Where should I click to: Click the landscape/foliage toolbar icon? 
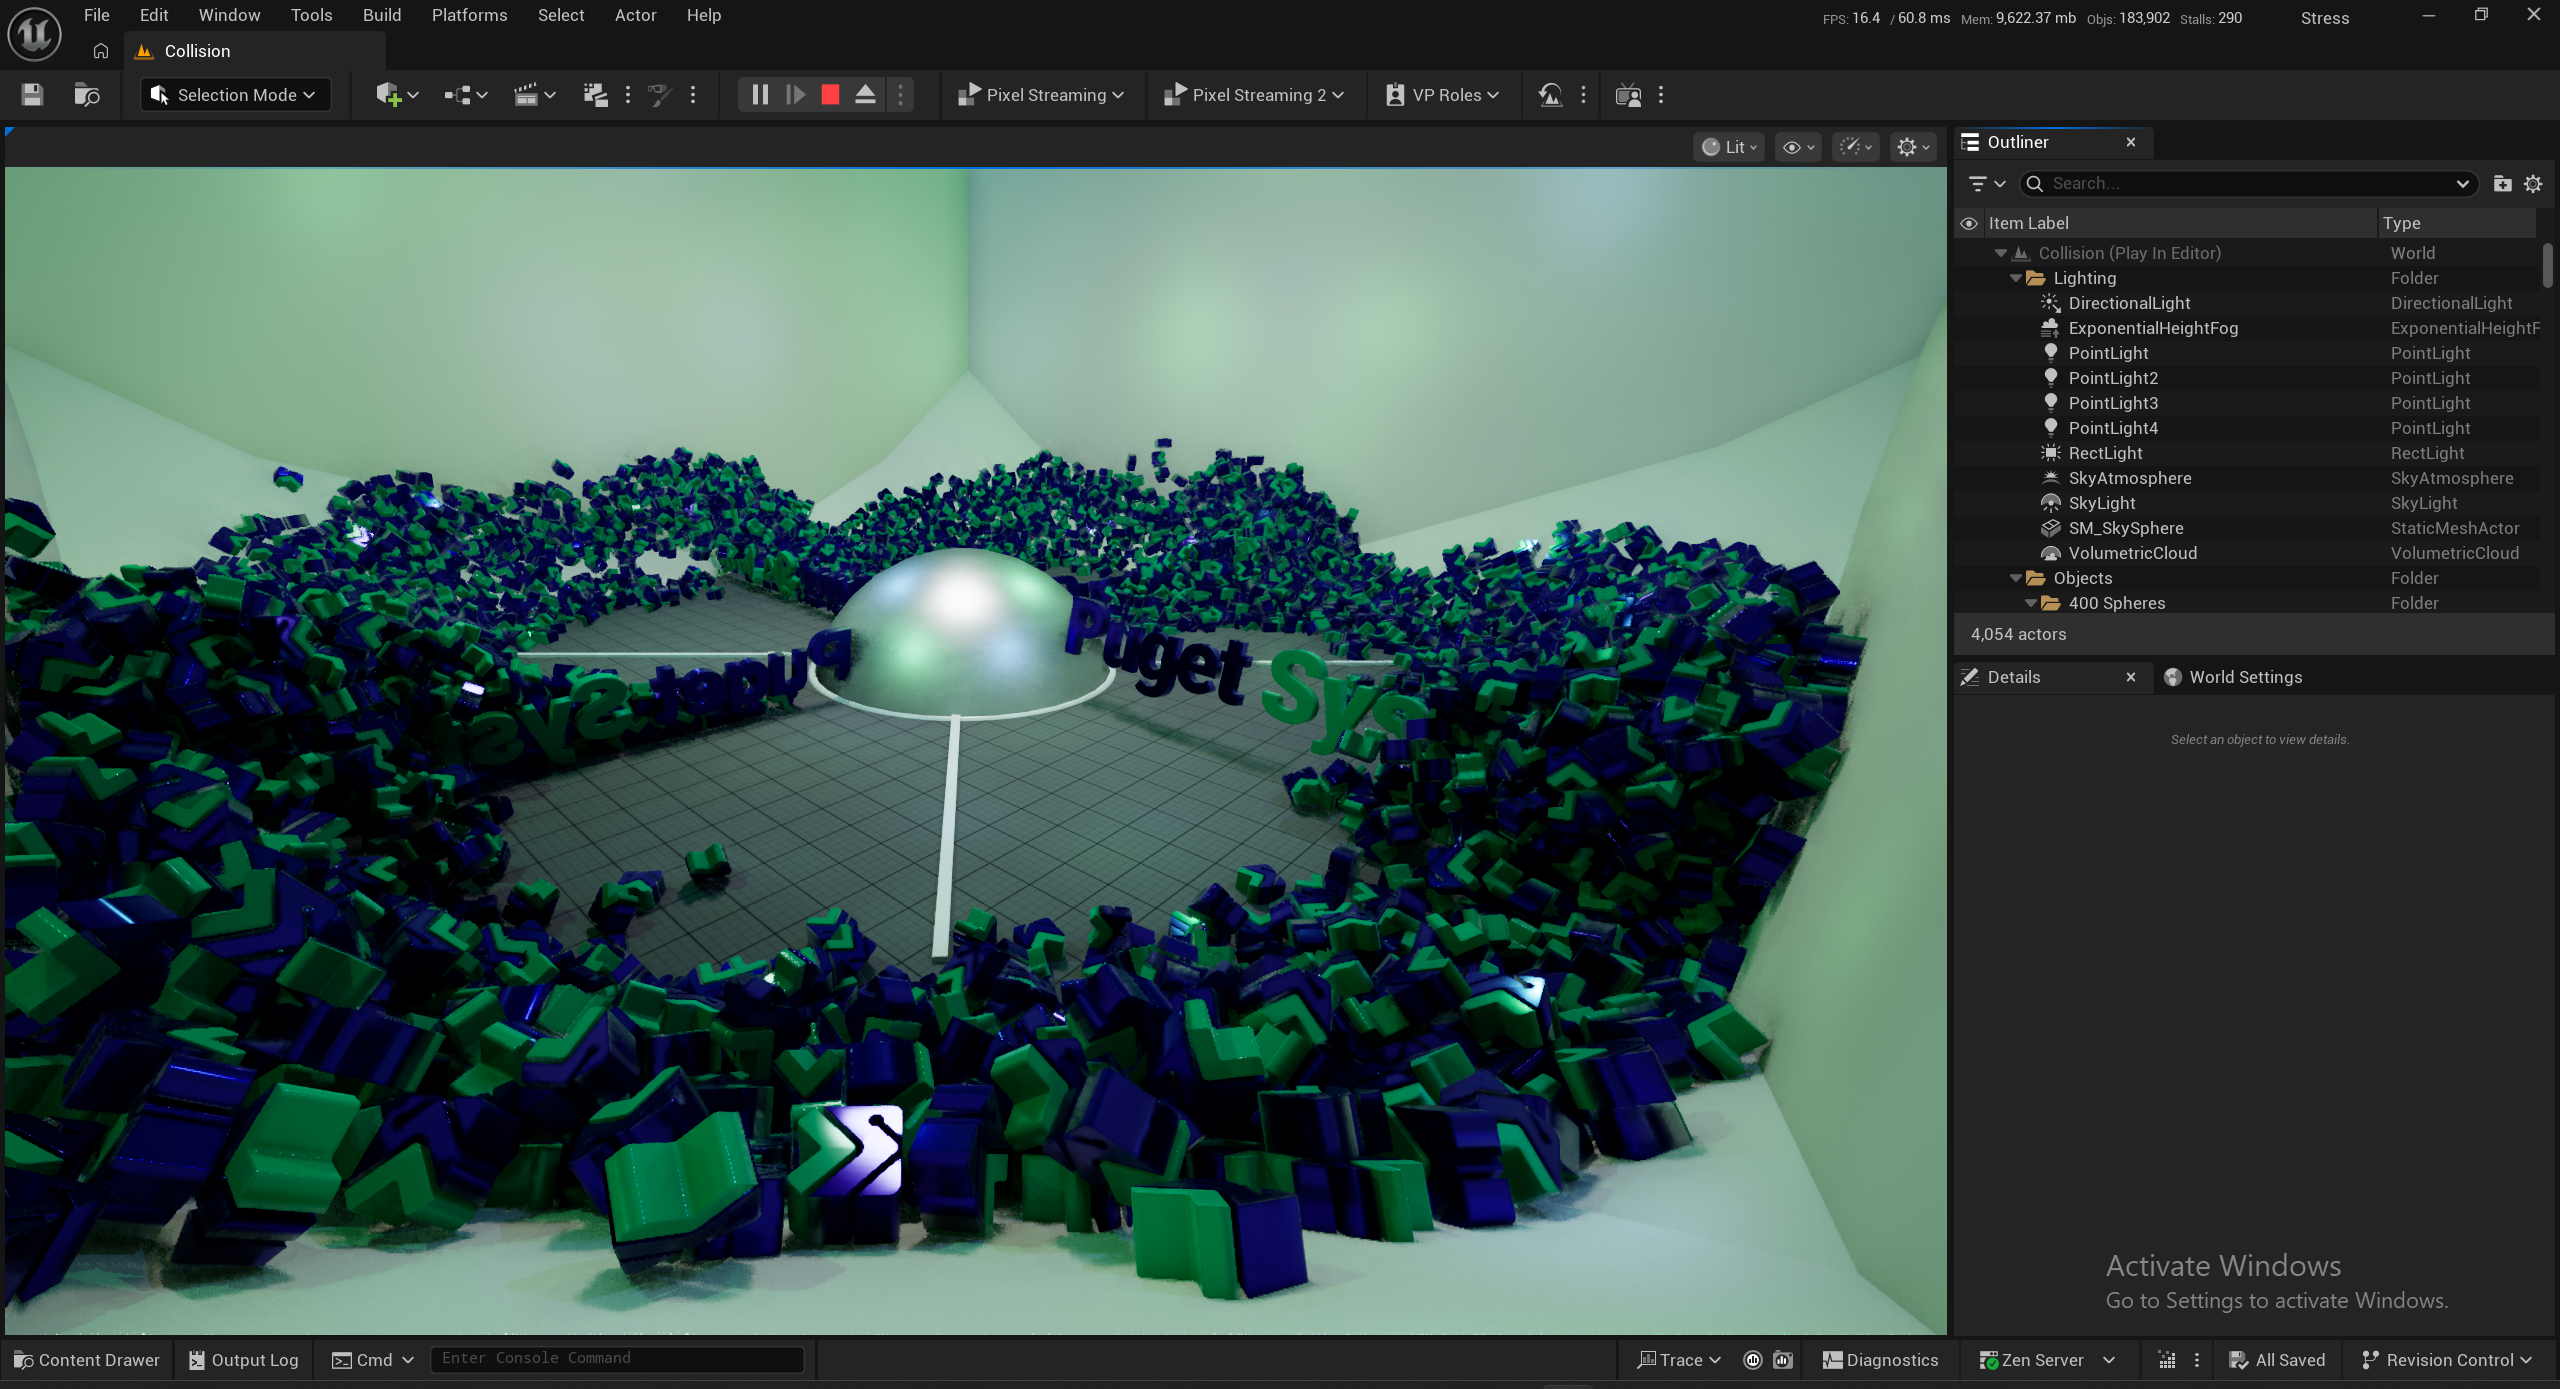click(1550, 95)
